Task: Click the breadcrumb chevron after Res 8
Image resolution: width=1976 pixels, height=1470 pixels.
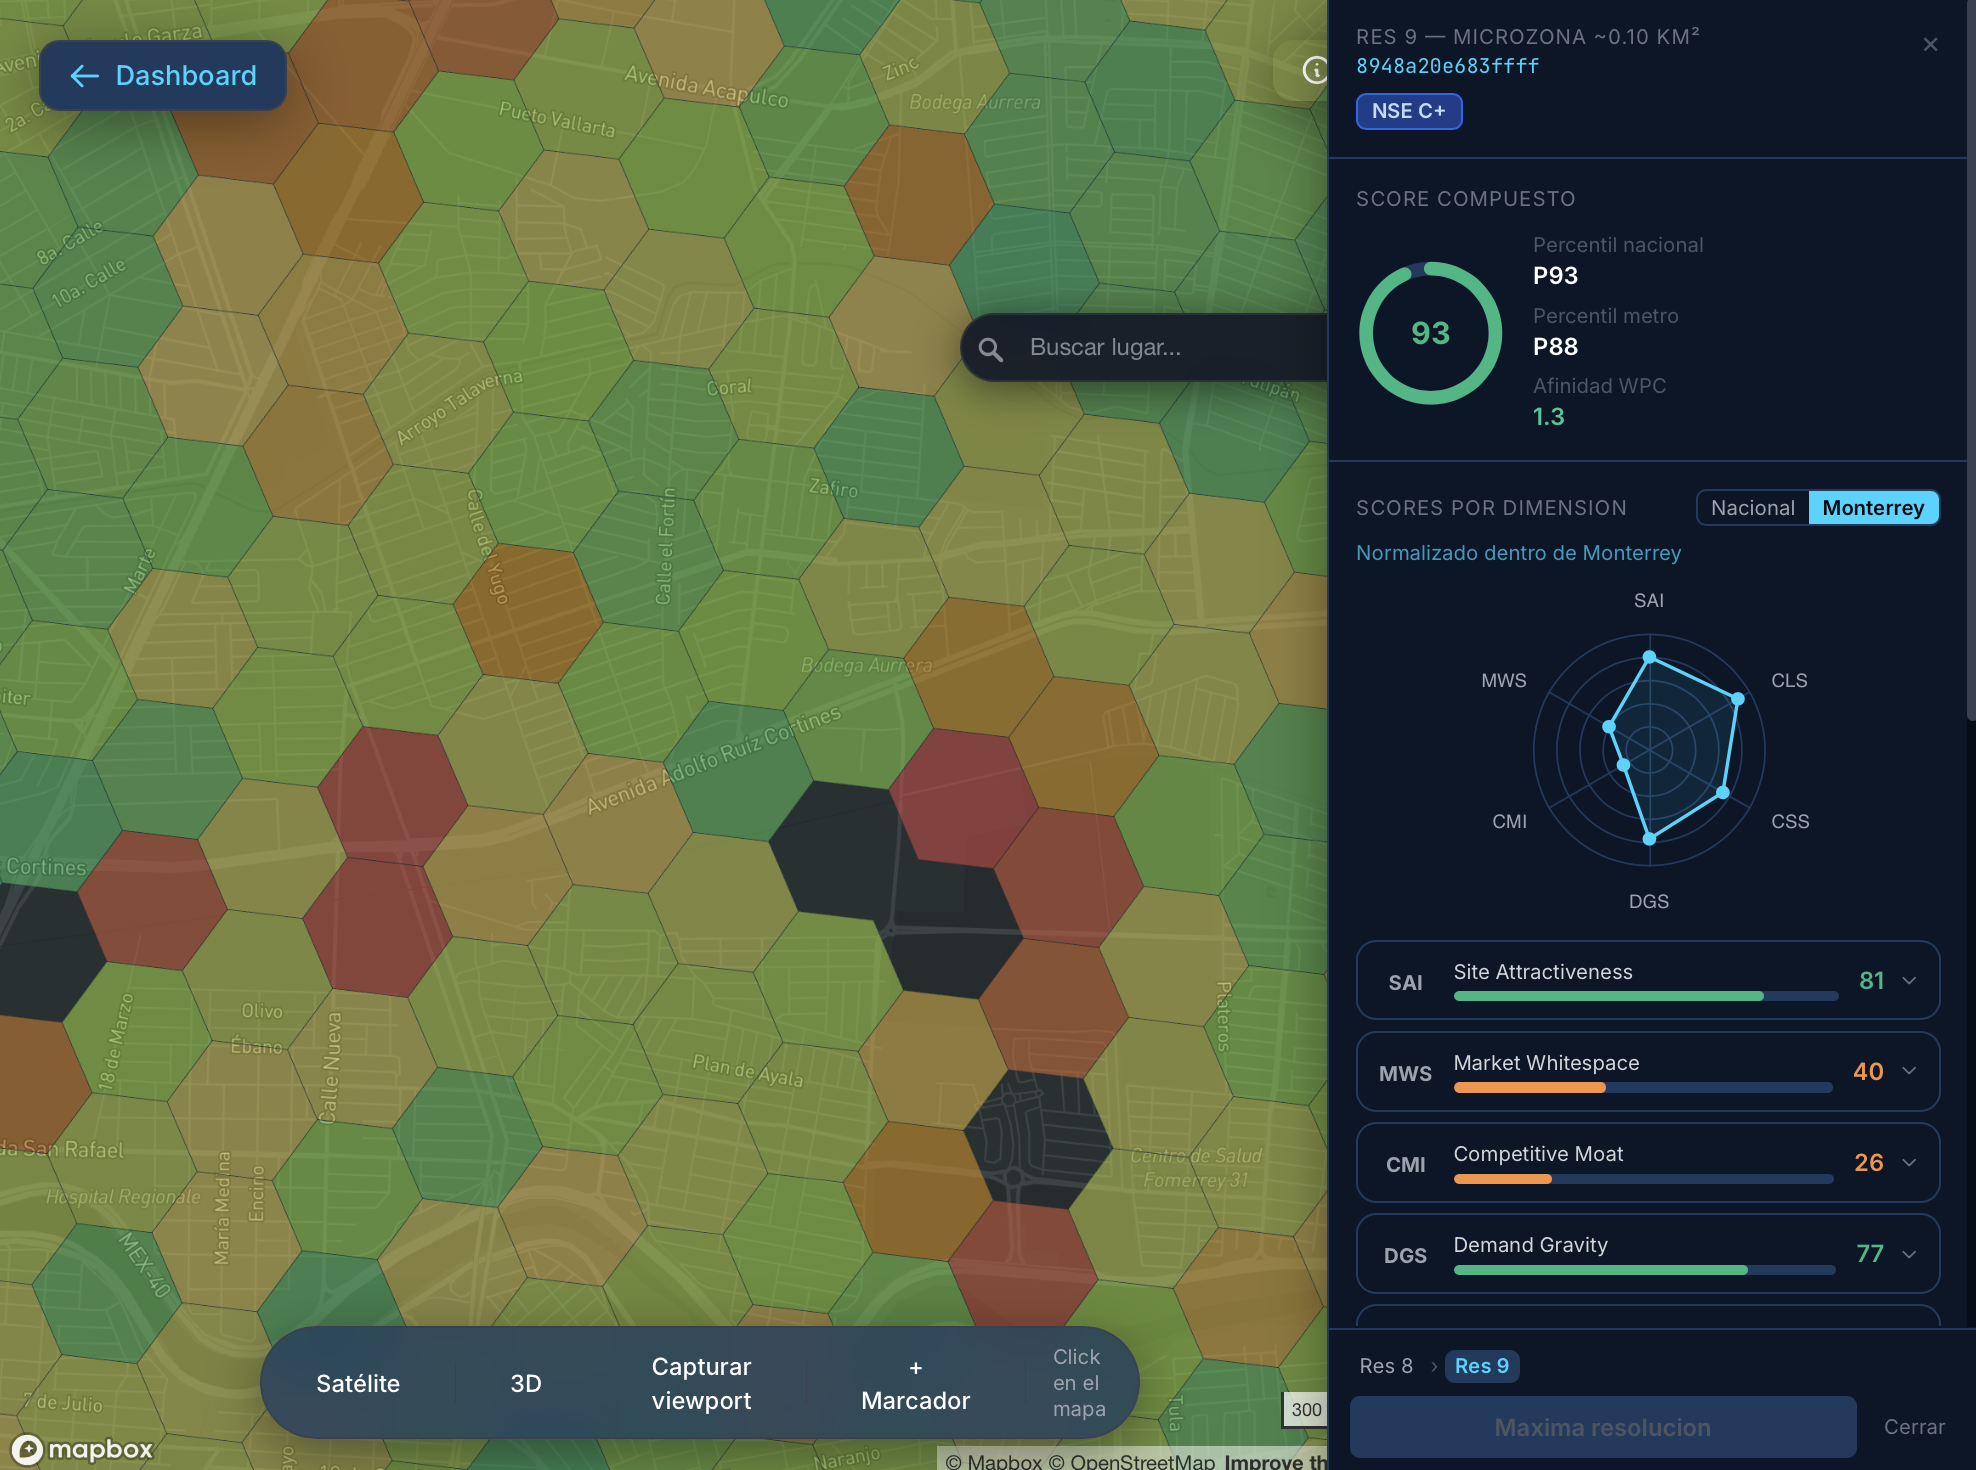Action: [1434, 1366]
